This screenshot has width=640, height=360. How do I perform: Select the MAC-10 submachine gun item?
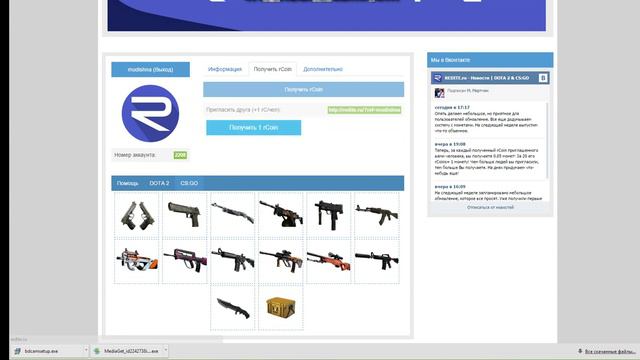coord(329,215)
